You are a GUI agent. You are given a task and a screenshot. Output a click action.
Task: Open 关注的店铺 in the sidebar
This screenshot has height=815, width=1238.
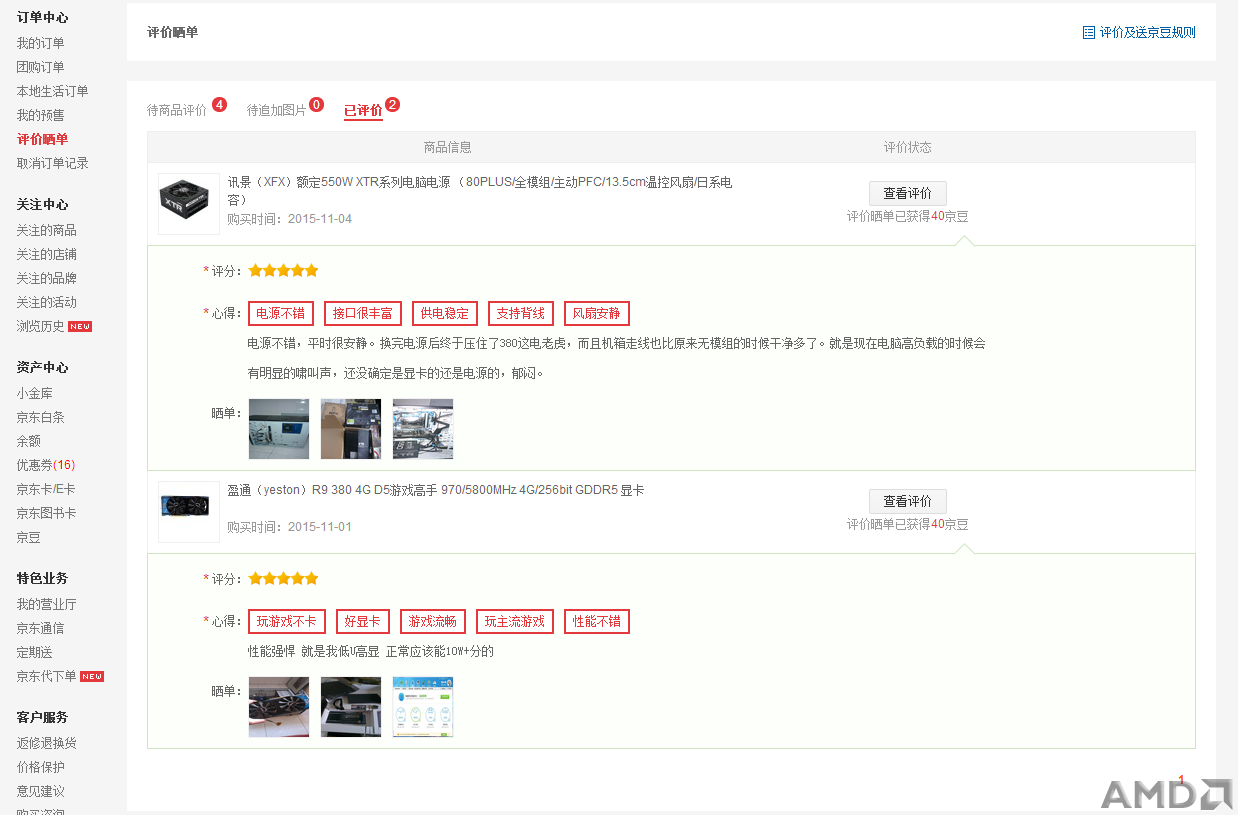click(46, 254)
